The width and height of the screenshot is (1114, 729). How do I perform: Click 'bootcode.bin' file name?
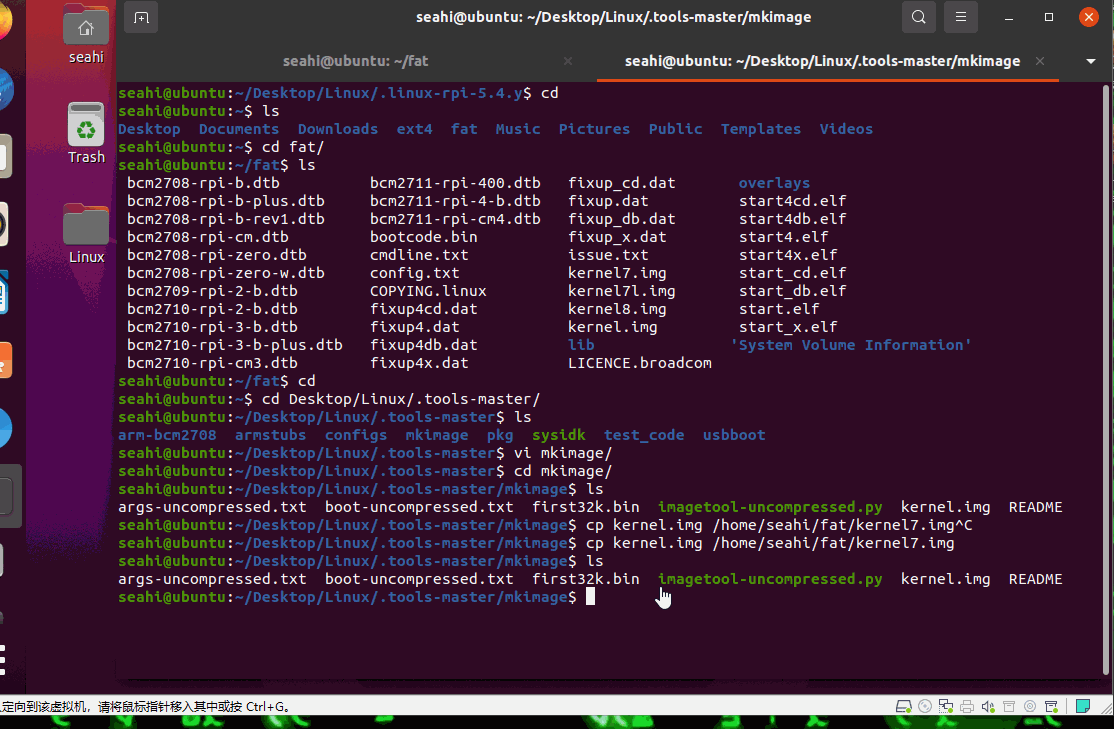tap(423, 237)
